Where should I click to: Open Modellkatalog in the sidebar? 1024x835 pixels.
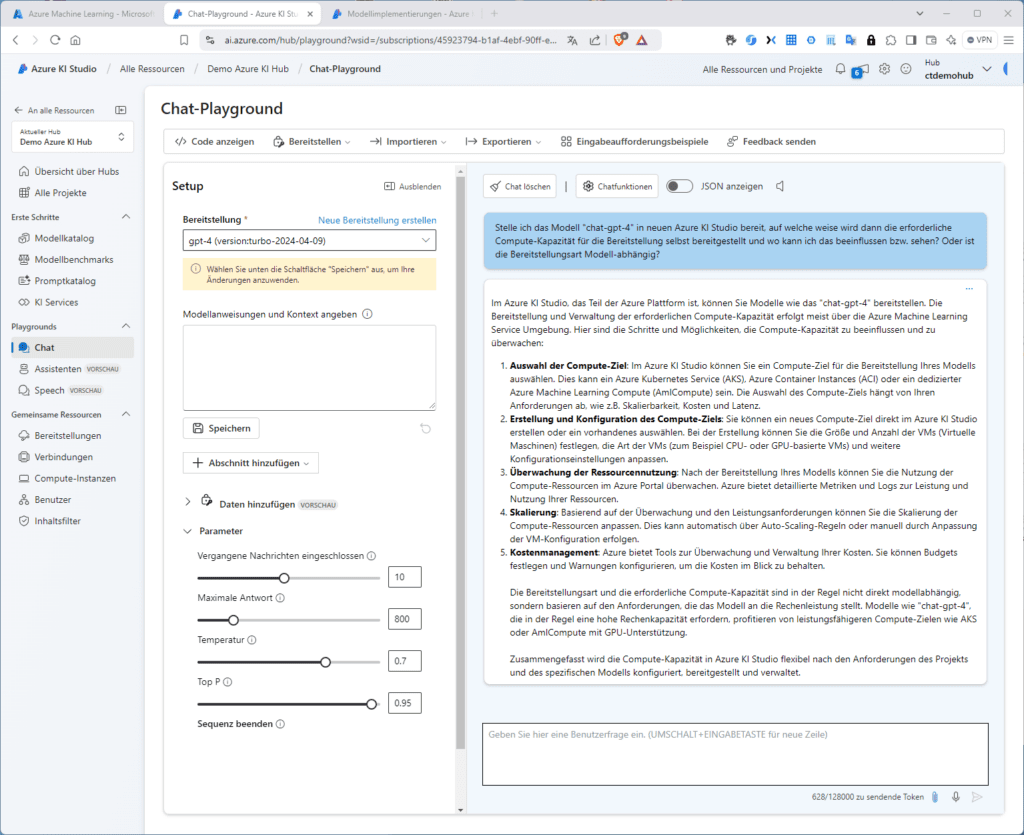tap(64, 238)
